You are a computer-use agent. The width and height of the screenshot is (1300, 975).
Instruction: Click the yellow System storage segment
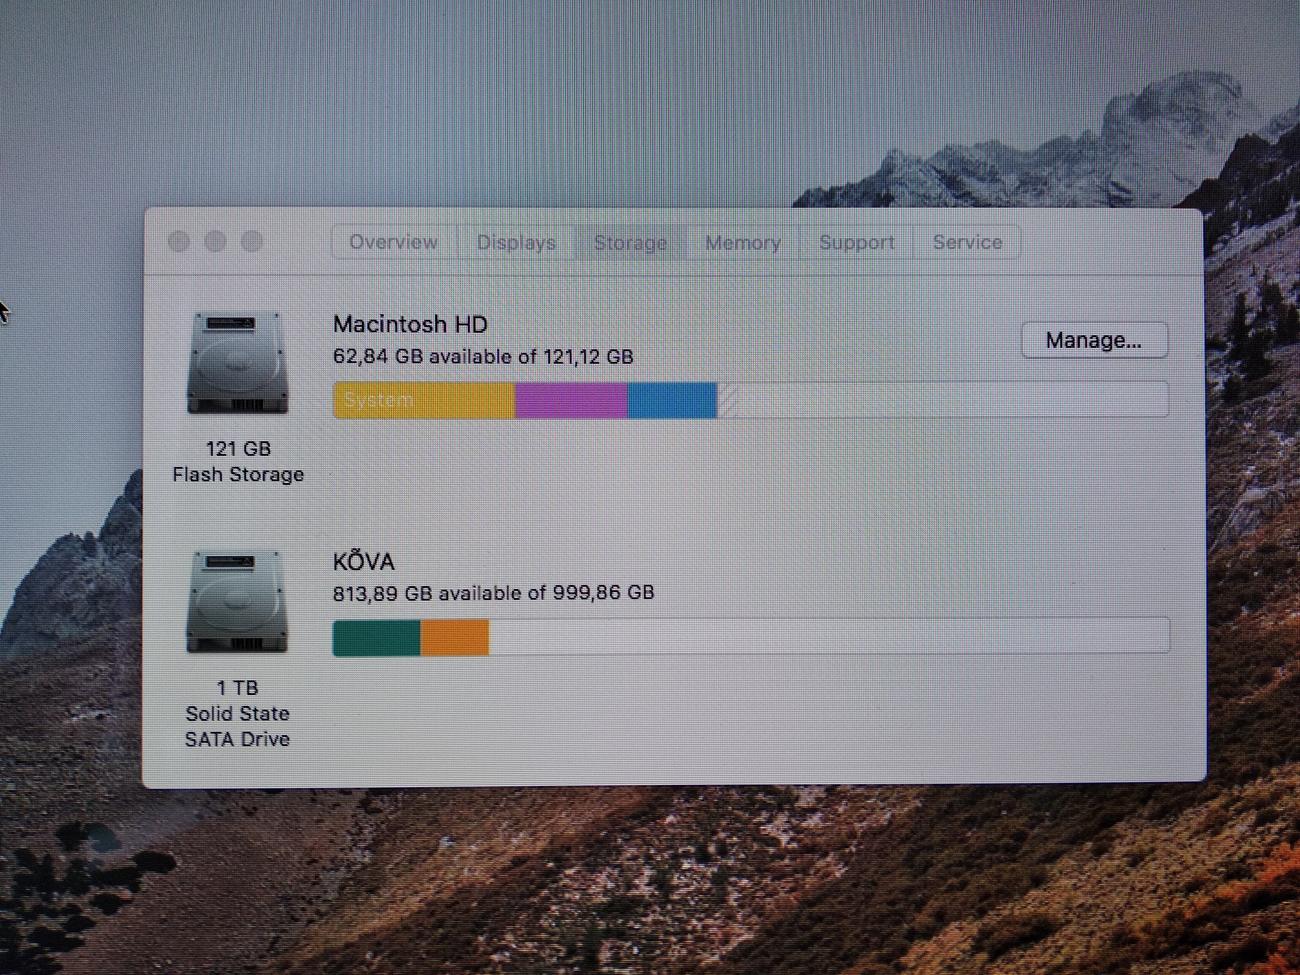[423, 400]
